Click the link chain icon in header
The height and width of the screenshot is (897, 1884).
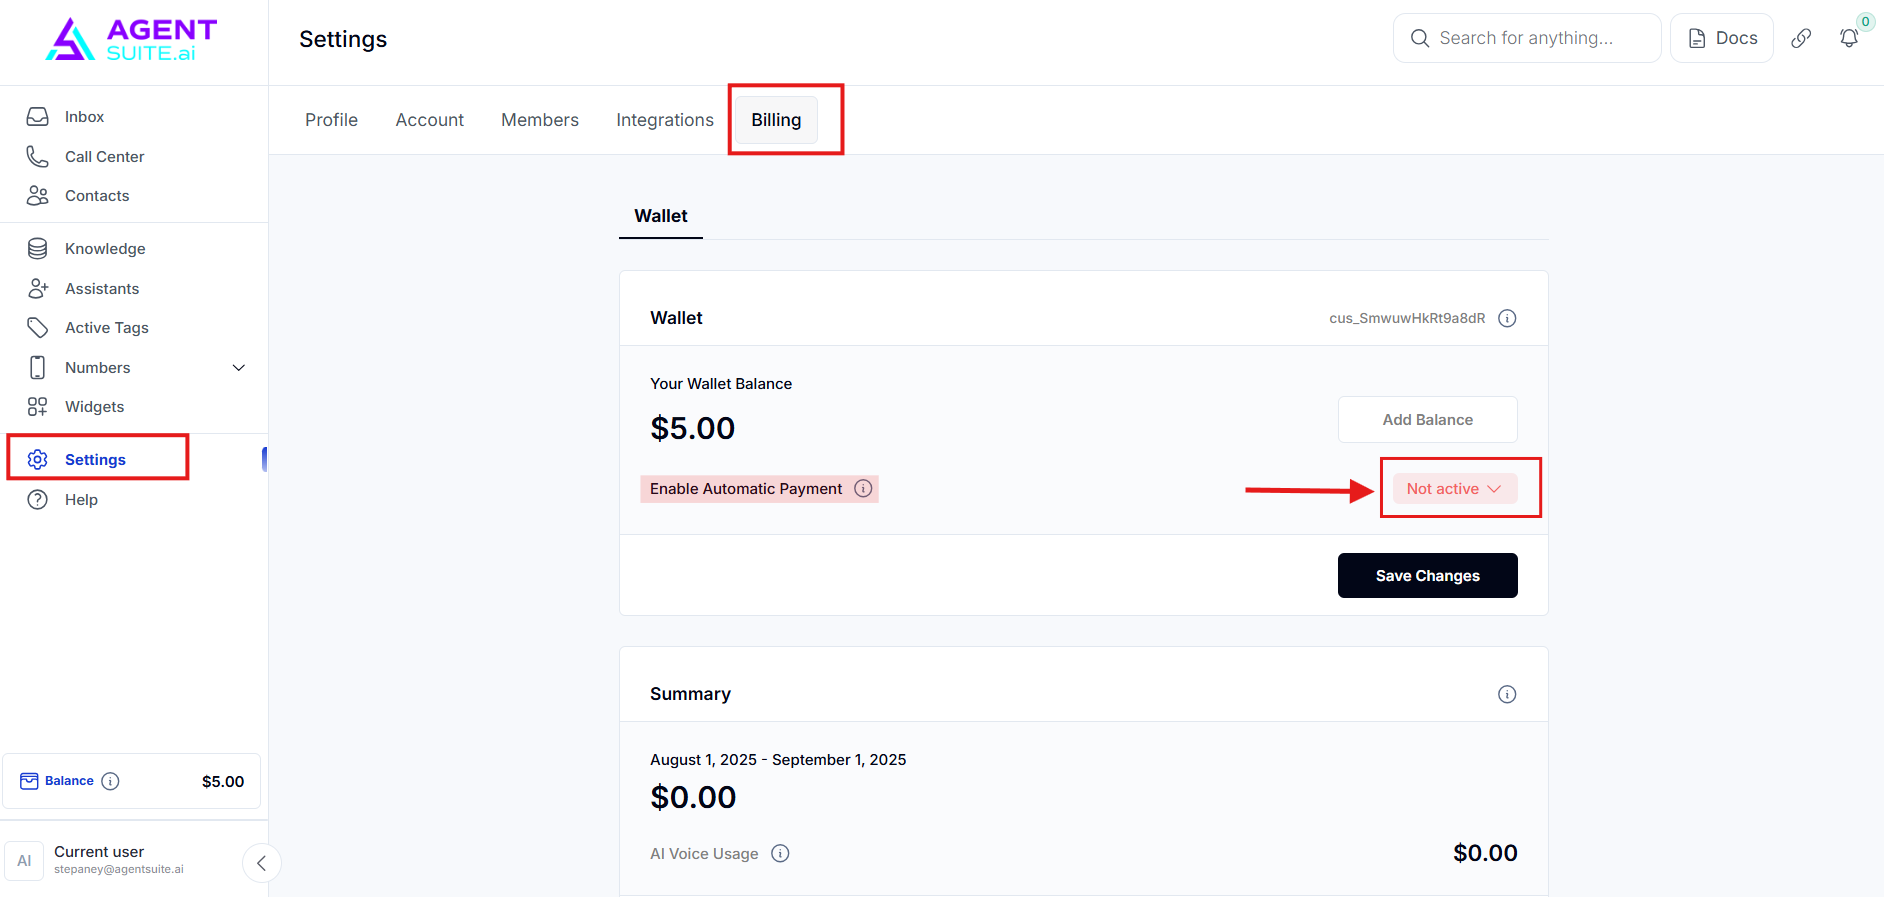1801,38
